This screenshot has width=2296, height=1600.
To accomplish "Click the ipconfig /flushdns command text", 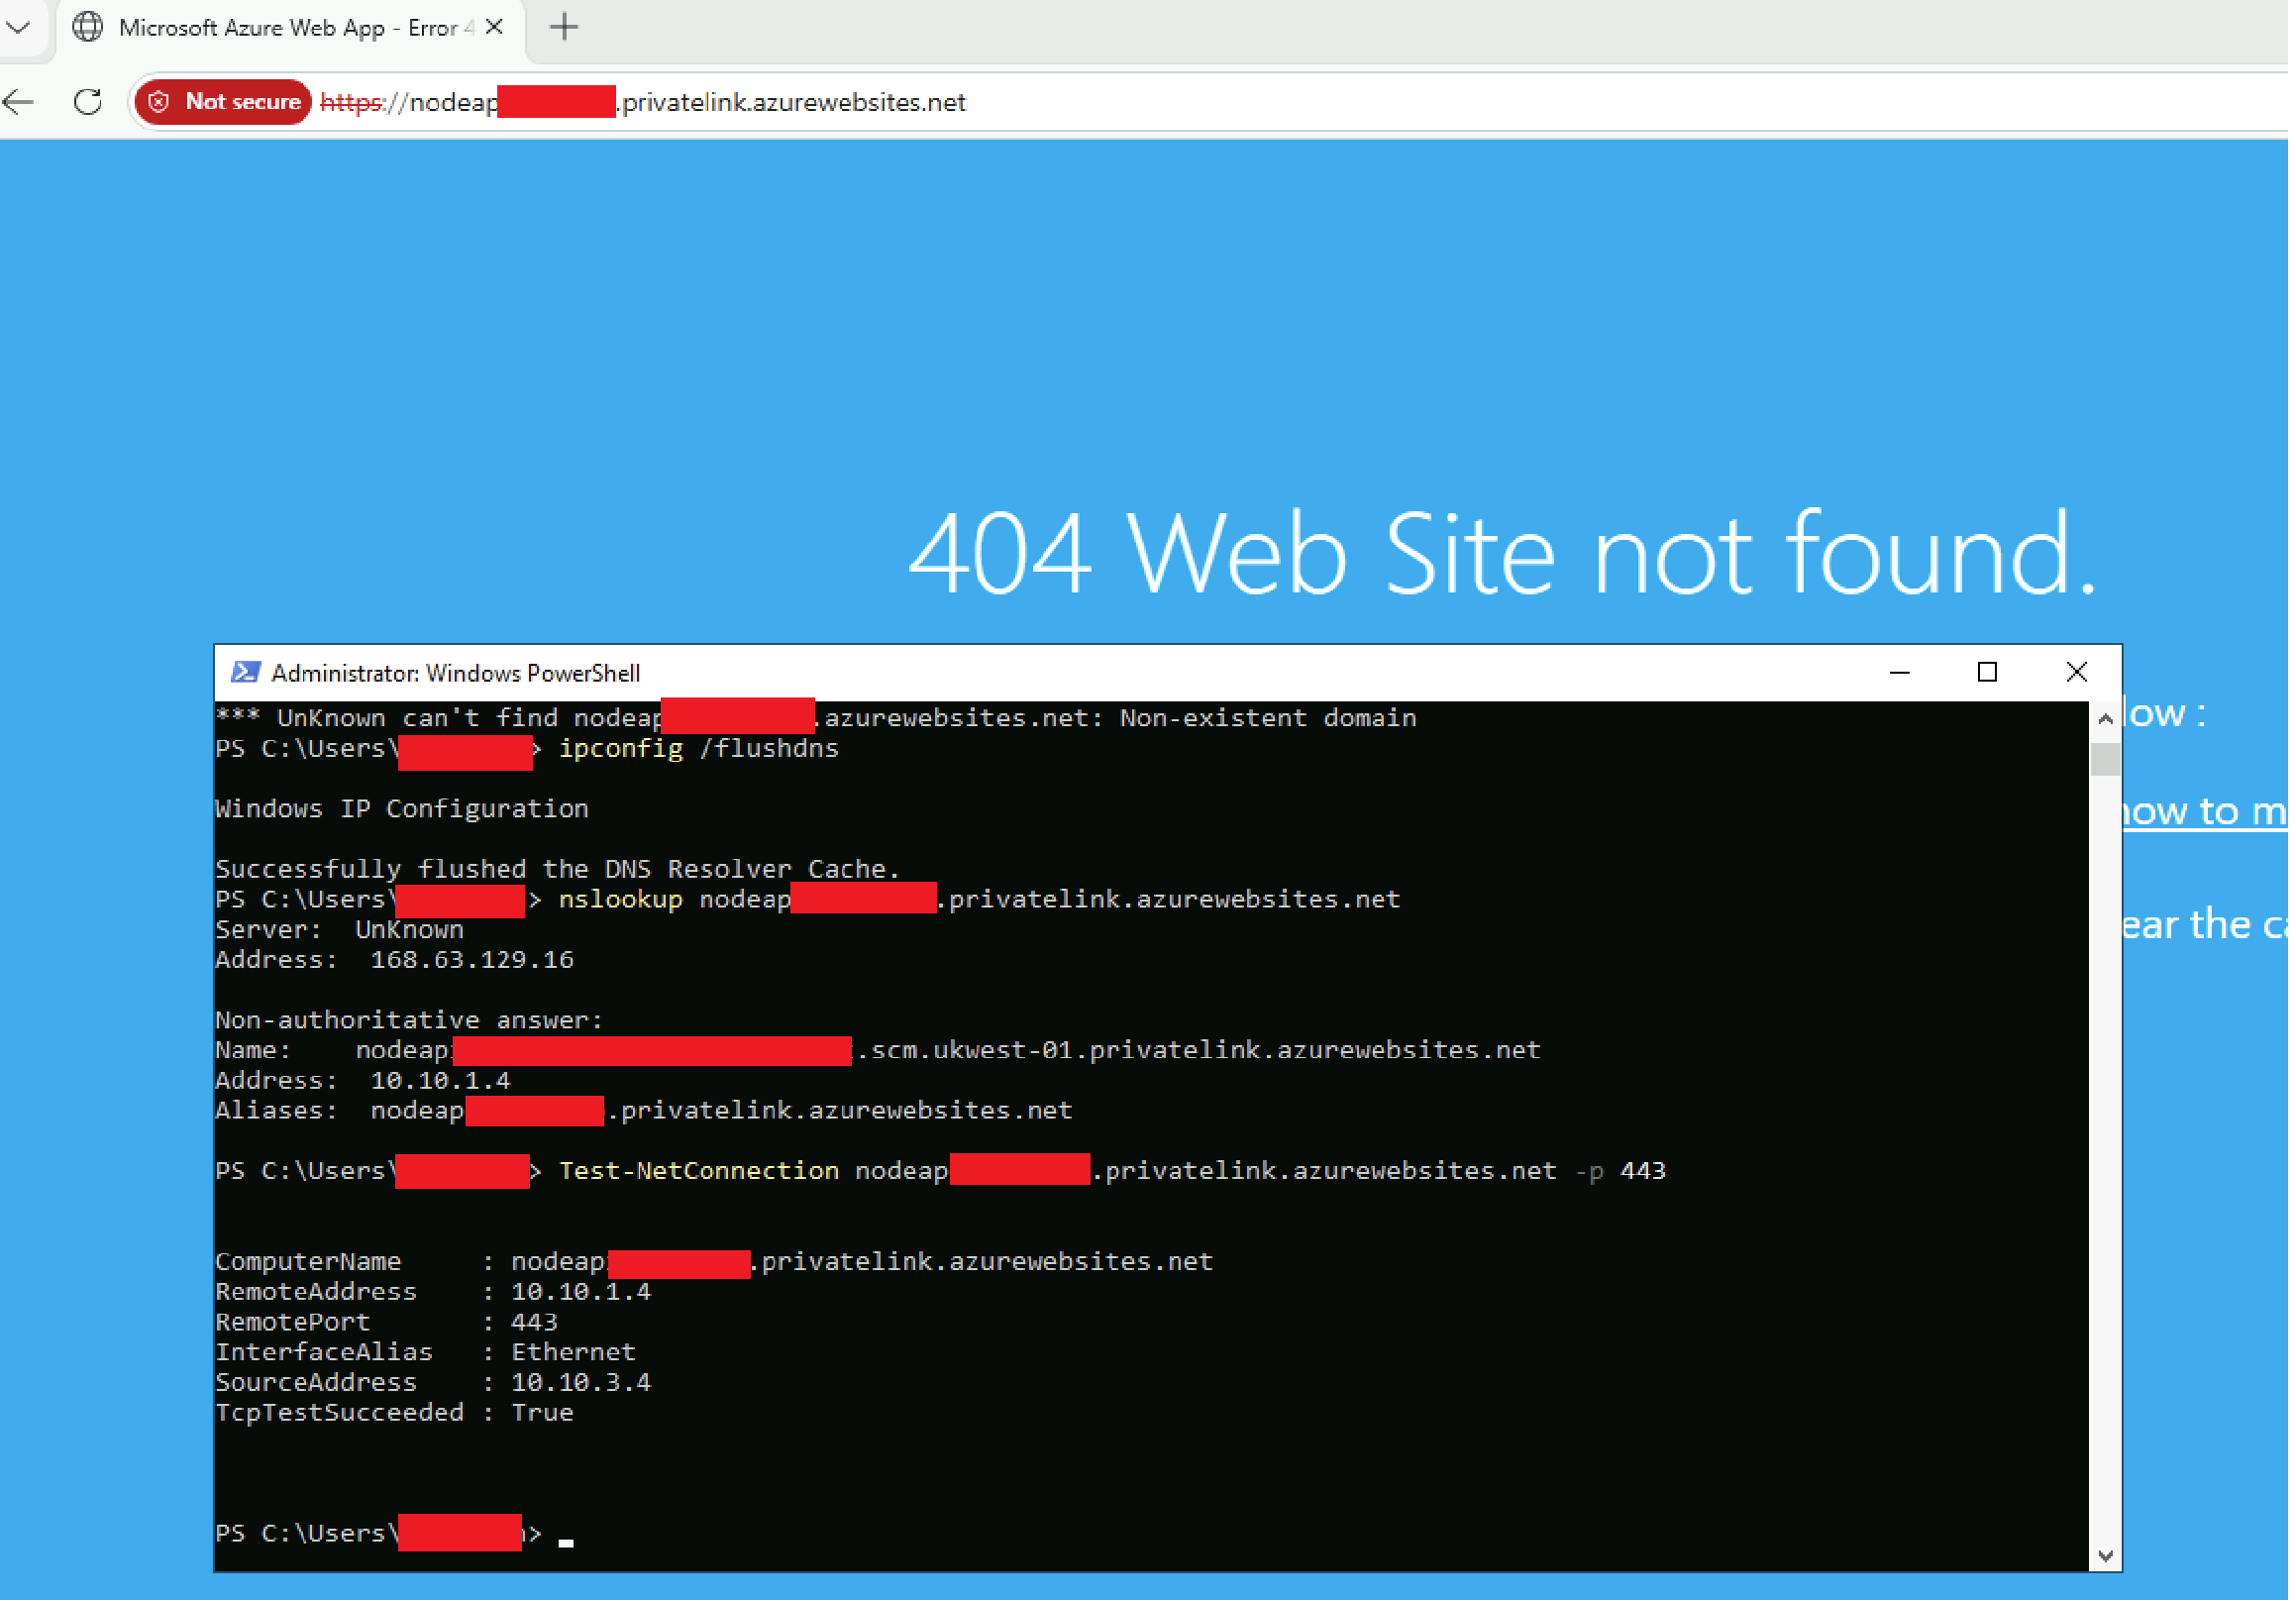I will coord(701,751).
